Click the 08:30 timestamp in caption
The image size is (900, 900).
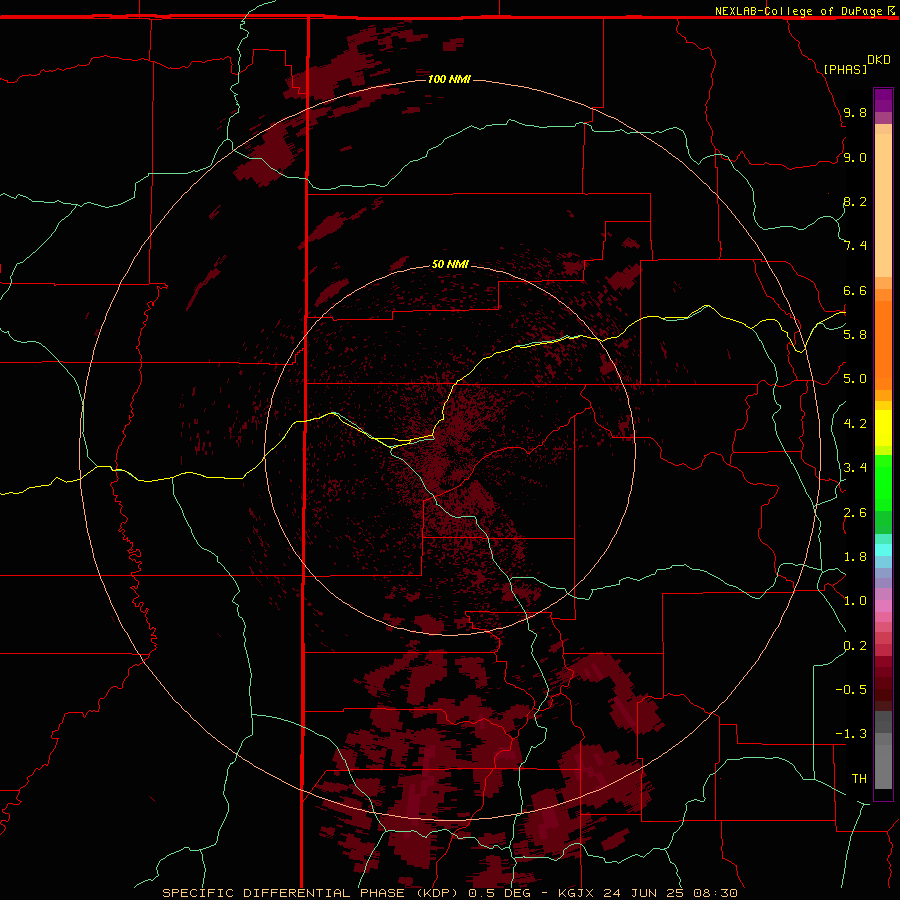715,893
